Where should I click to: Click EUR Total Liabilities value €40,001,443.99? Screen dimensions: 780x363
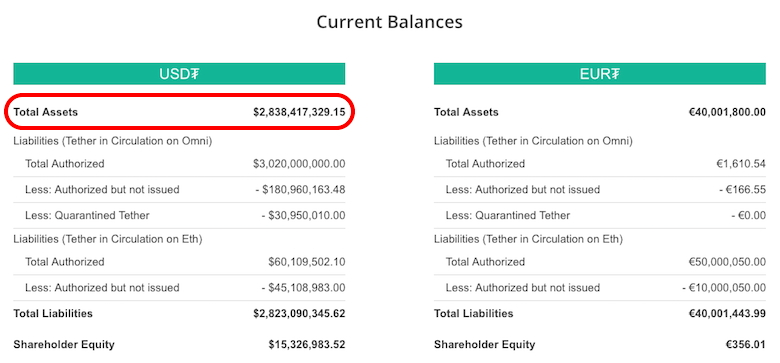727,314
